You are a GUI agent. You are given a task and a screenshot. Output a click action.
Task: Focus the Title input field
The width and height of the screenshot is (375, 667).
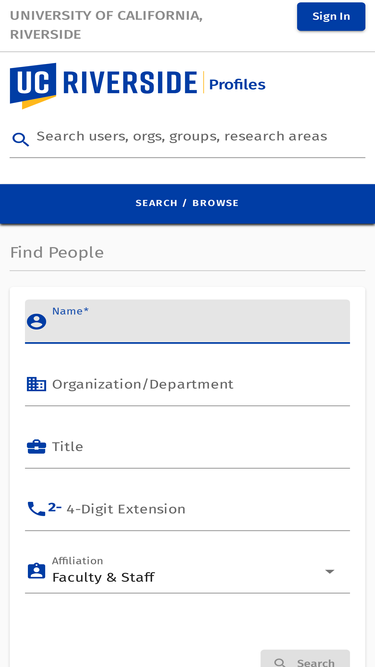coord(187,447)
